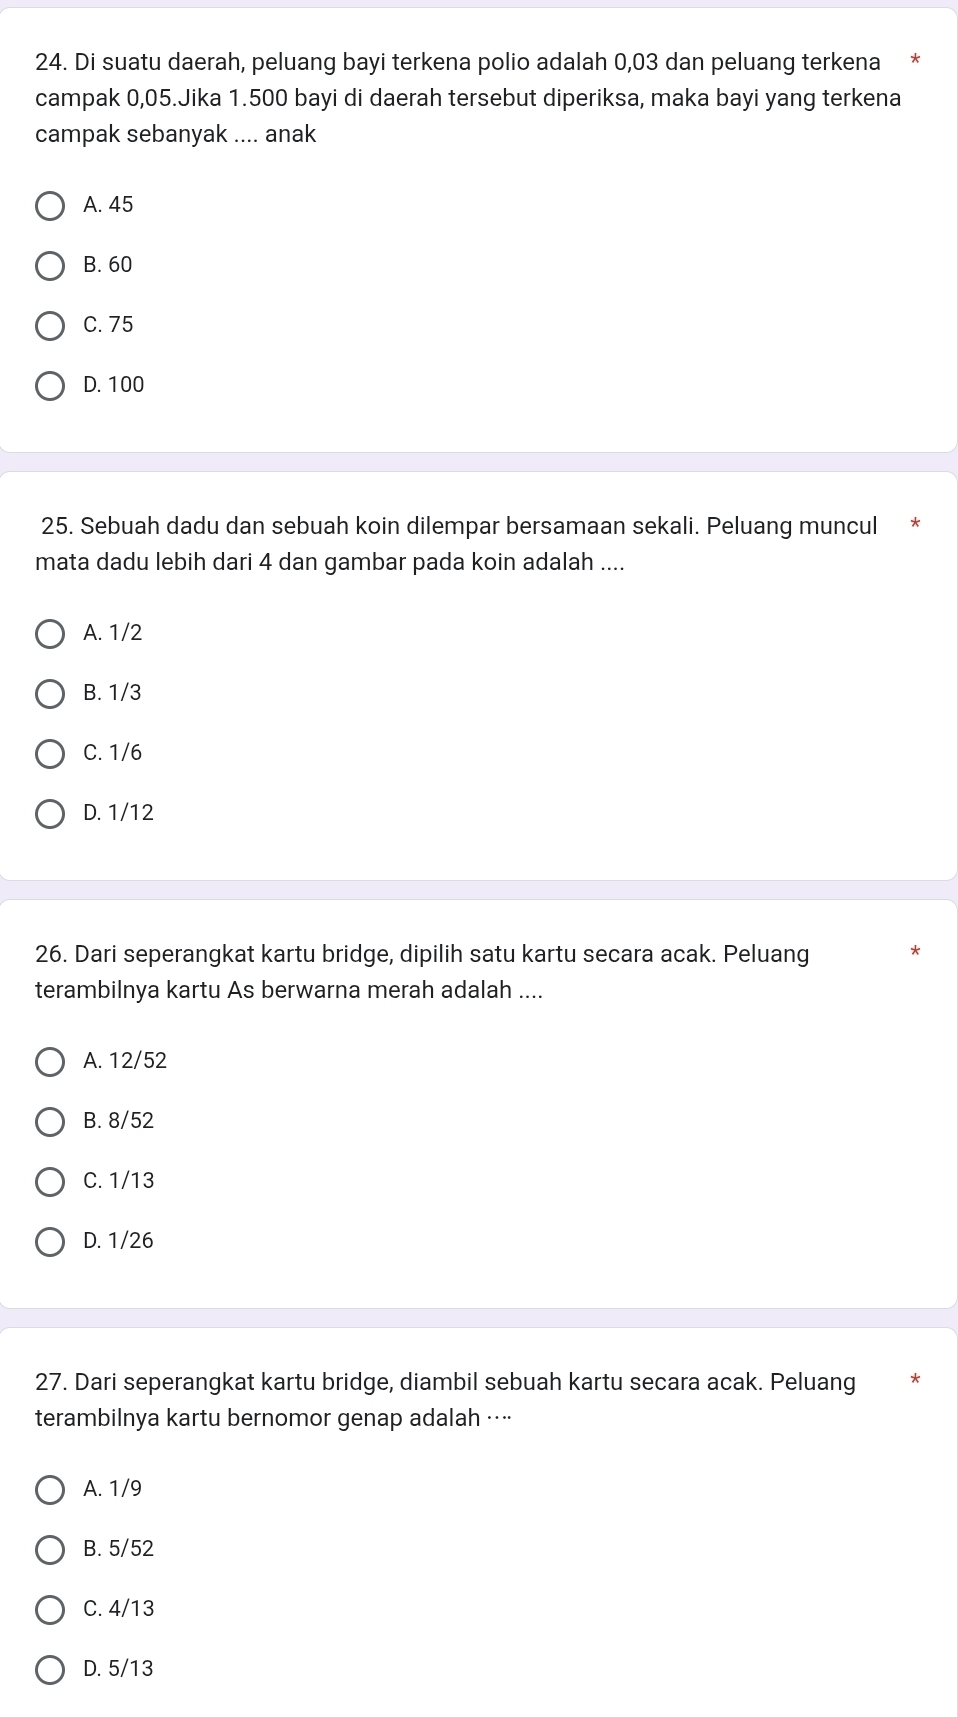
Task: Select option B. 5/52 radio button
Action: (x=50, y=1550)
